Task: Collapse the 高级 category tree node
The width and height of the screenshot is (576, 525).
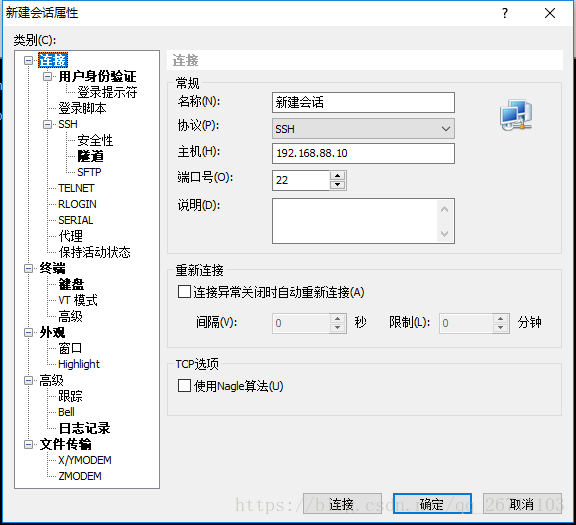Action: [28, 380]
